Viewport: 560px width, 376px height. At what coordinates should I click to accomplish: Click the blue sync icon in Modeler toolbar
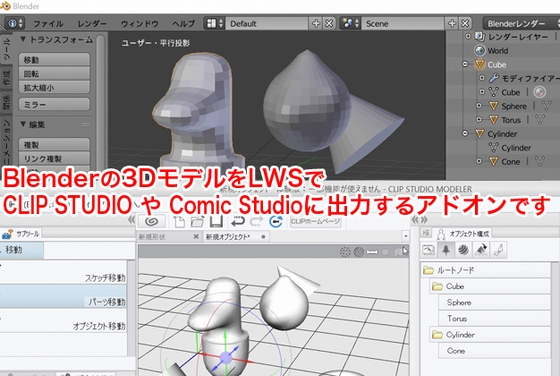pos(276,222)
